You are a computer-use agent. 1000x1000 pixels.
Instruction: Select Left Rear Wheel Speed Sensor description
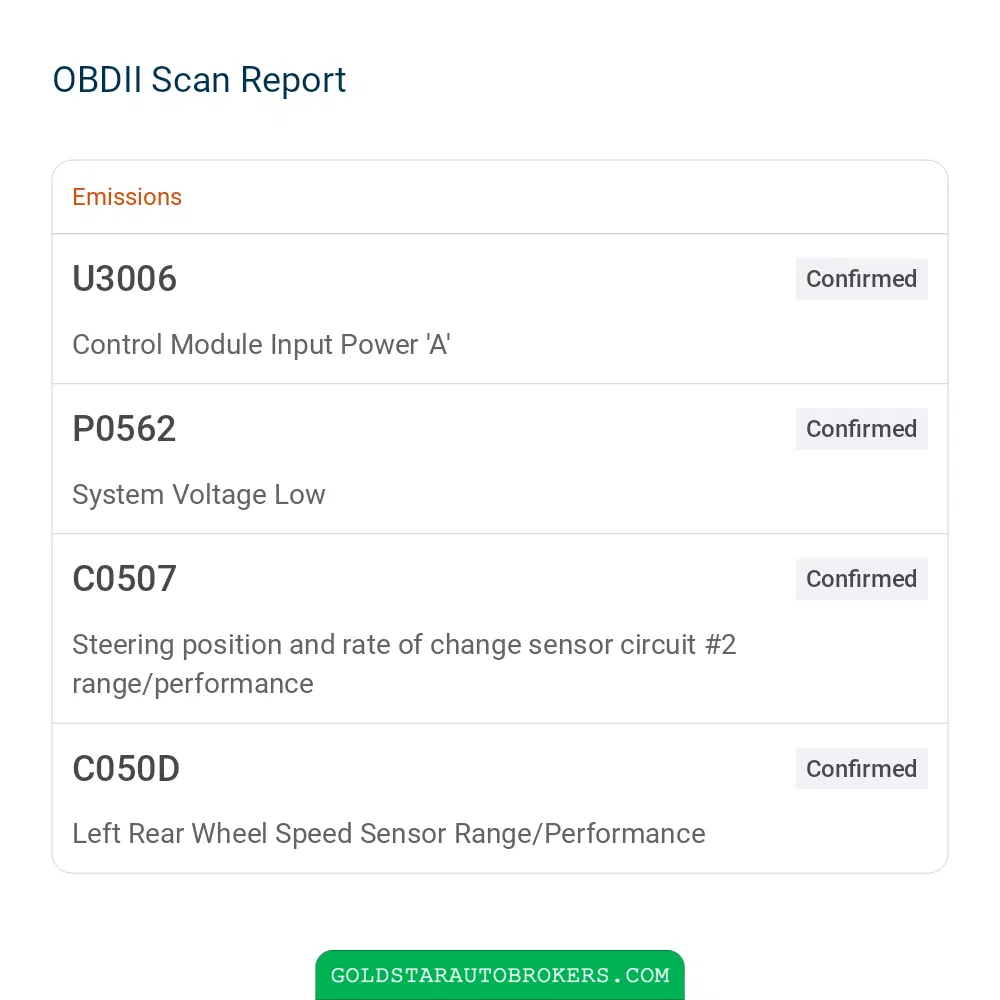click(x=389, y=834)
